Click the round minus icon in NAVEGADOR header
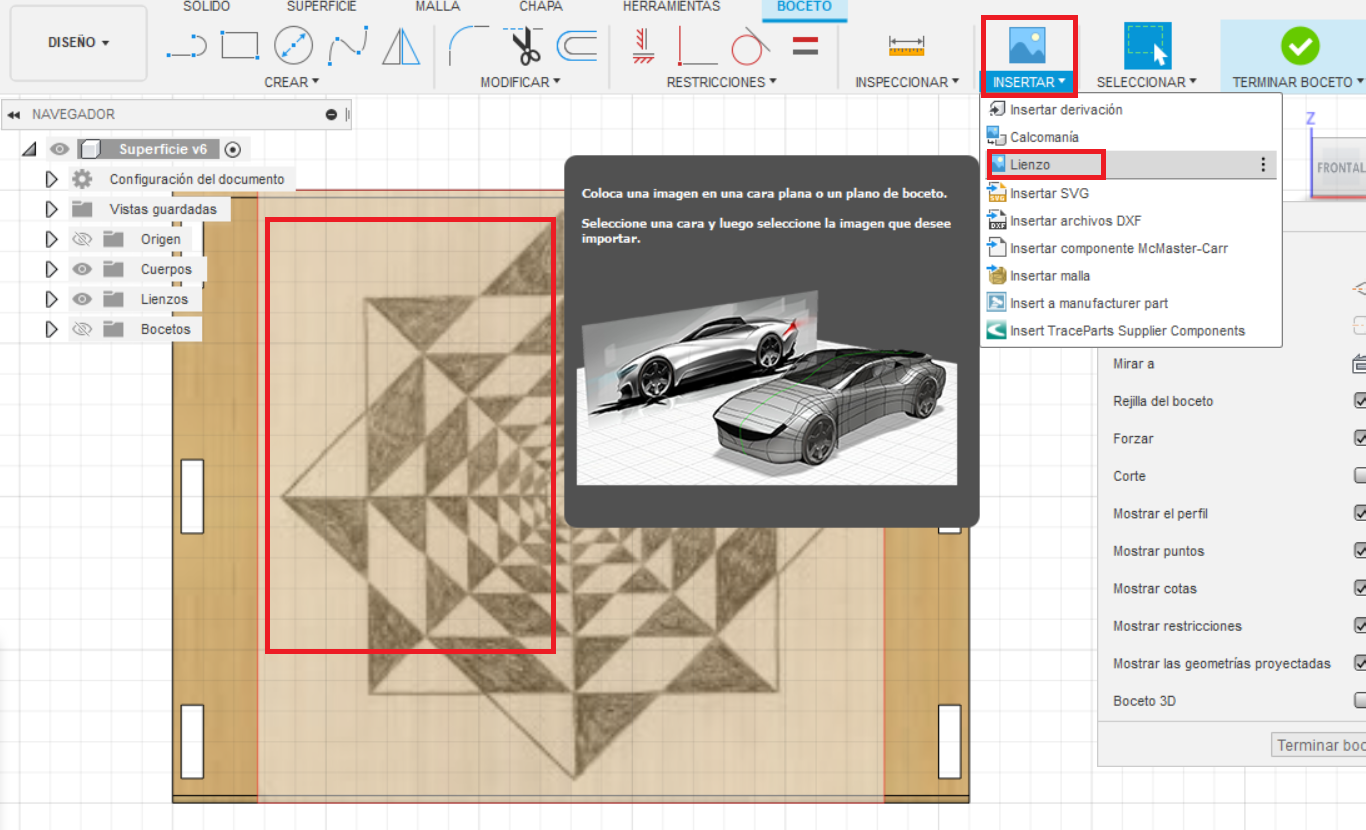Image resolution: width=1366 pixels, height=830 pixels. [332, 115]
